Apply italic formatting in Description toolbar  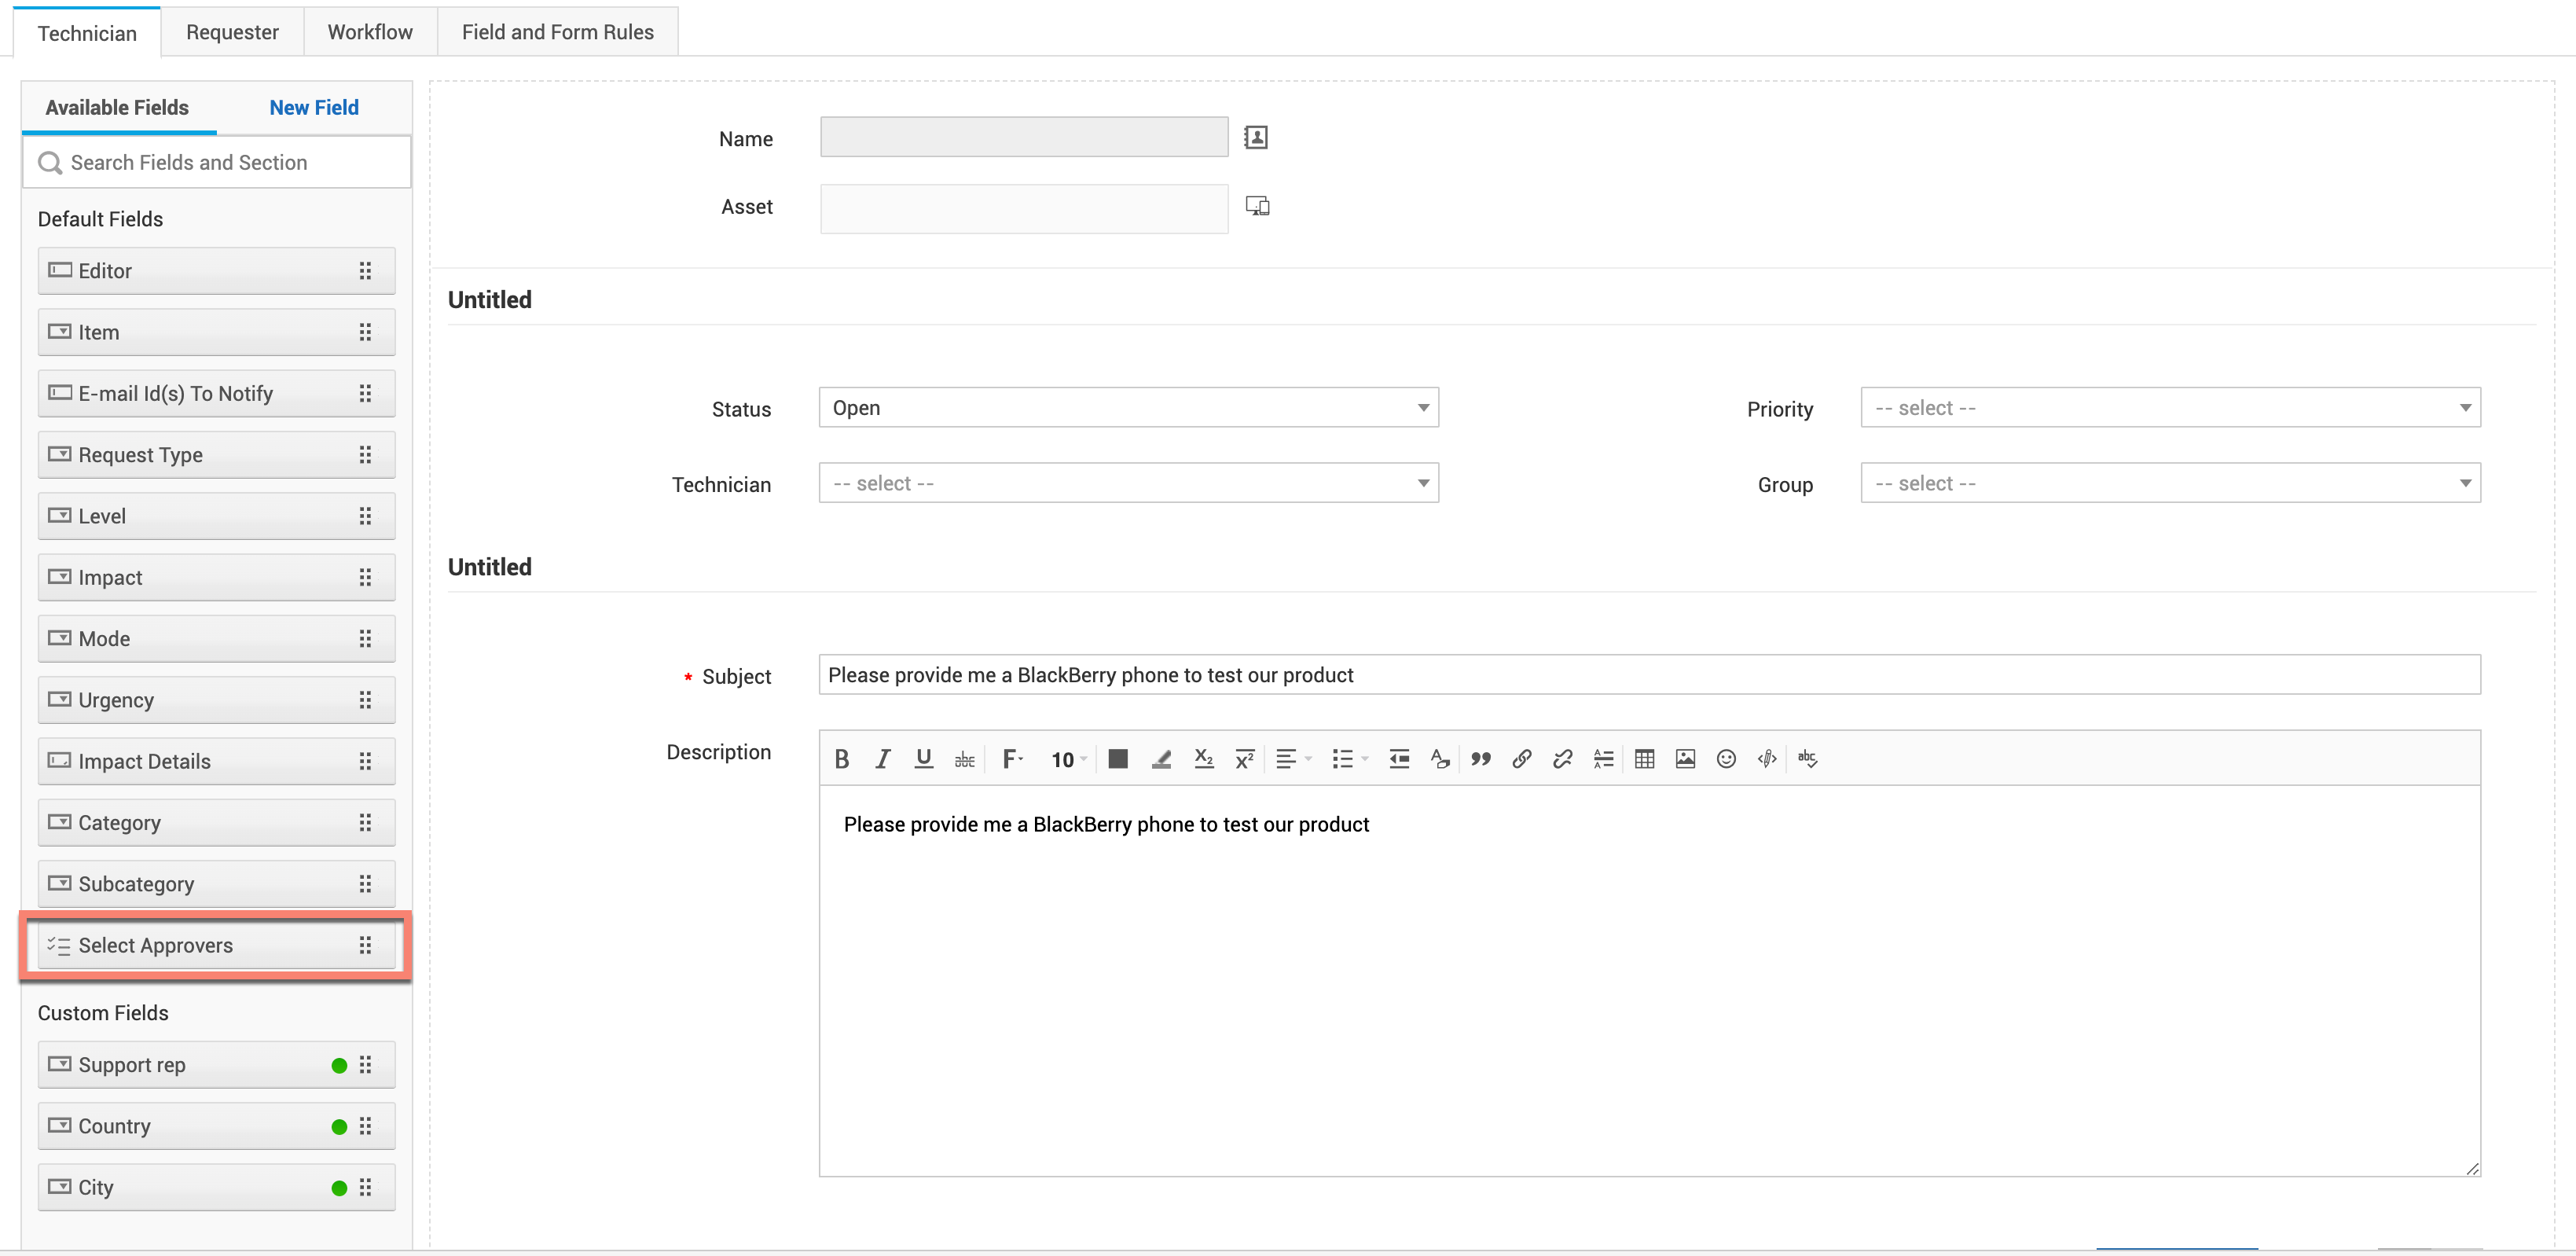coord(882,759)
